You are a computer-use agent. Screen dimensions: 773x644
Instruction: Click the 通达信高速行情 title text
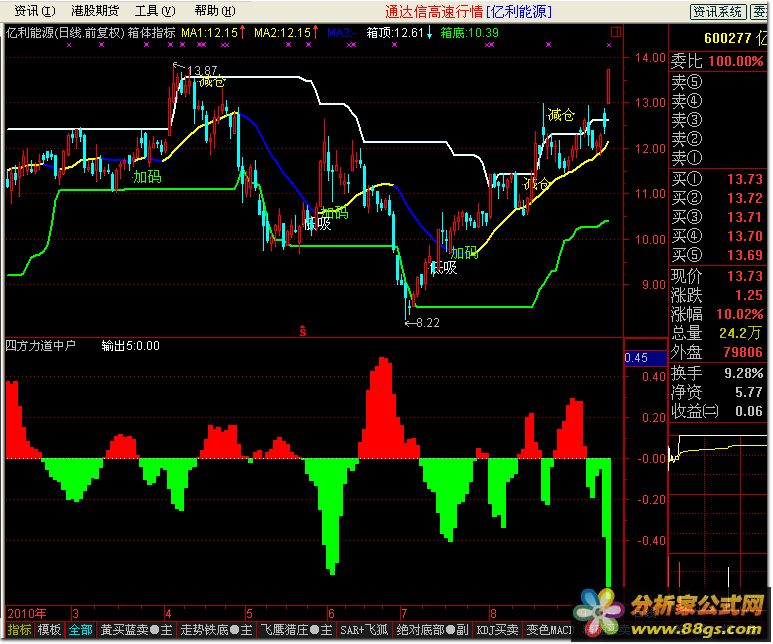[434, 11]
